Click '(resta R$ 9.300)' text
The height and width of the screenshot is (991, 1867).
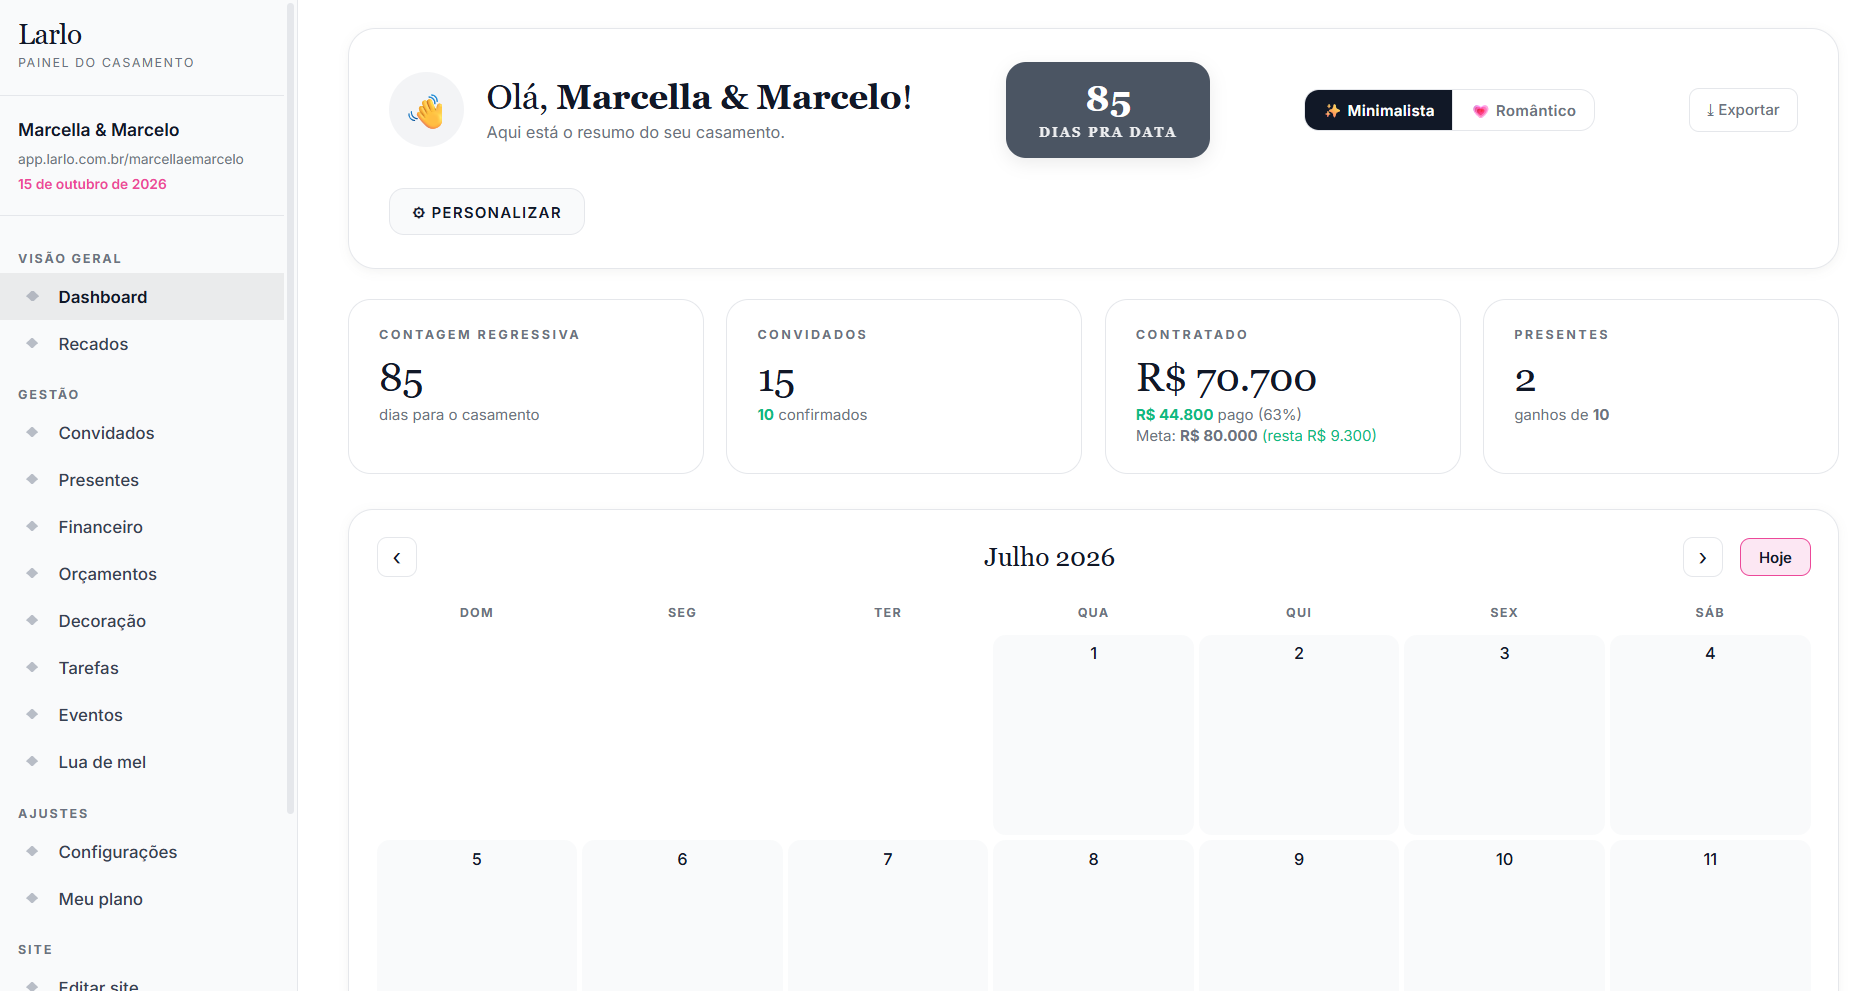pos(1319,435)
